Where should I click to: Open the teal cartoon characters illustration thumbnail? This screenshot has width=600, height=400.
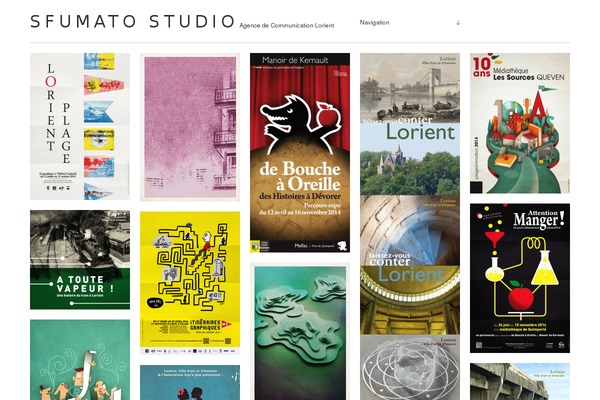[80, 360]
